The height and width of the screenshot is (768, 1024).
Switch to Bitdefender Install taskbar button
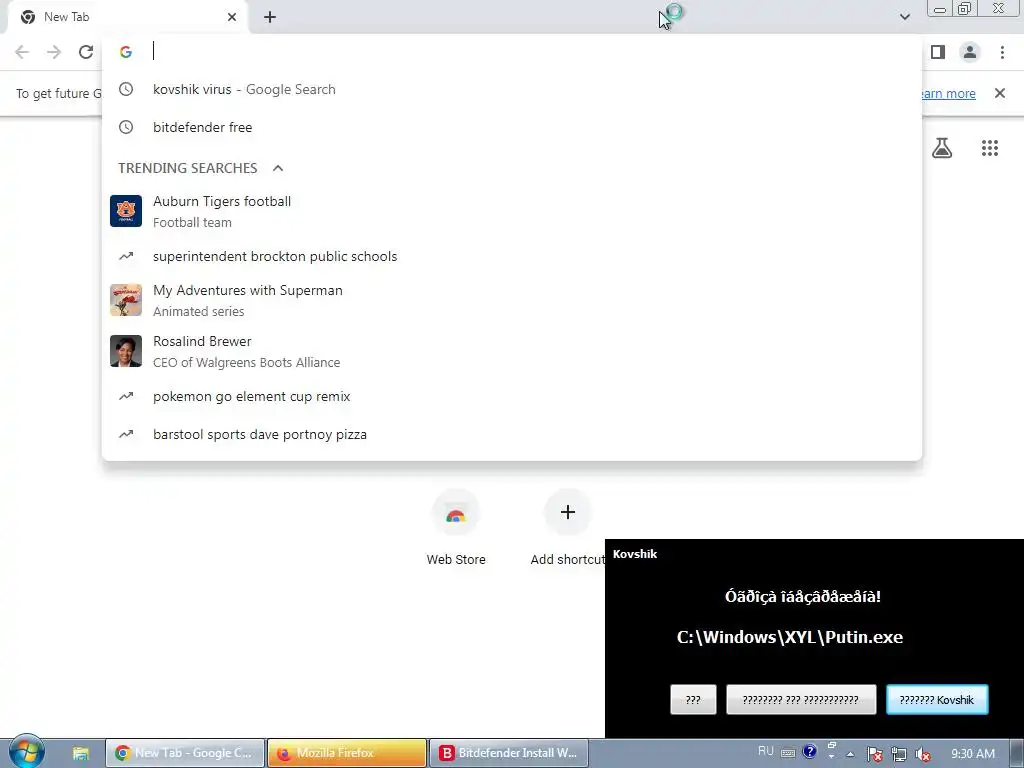509,753
